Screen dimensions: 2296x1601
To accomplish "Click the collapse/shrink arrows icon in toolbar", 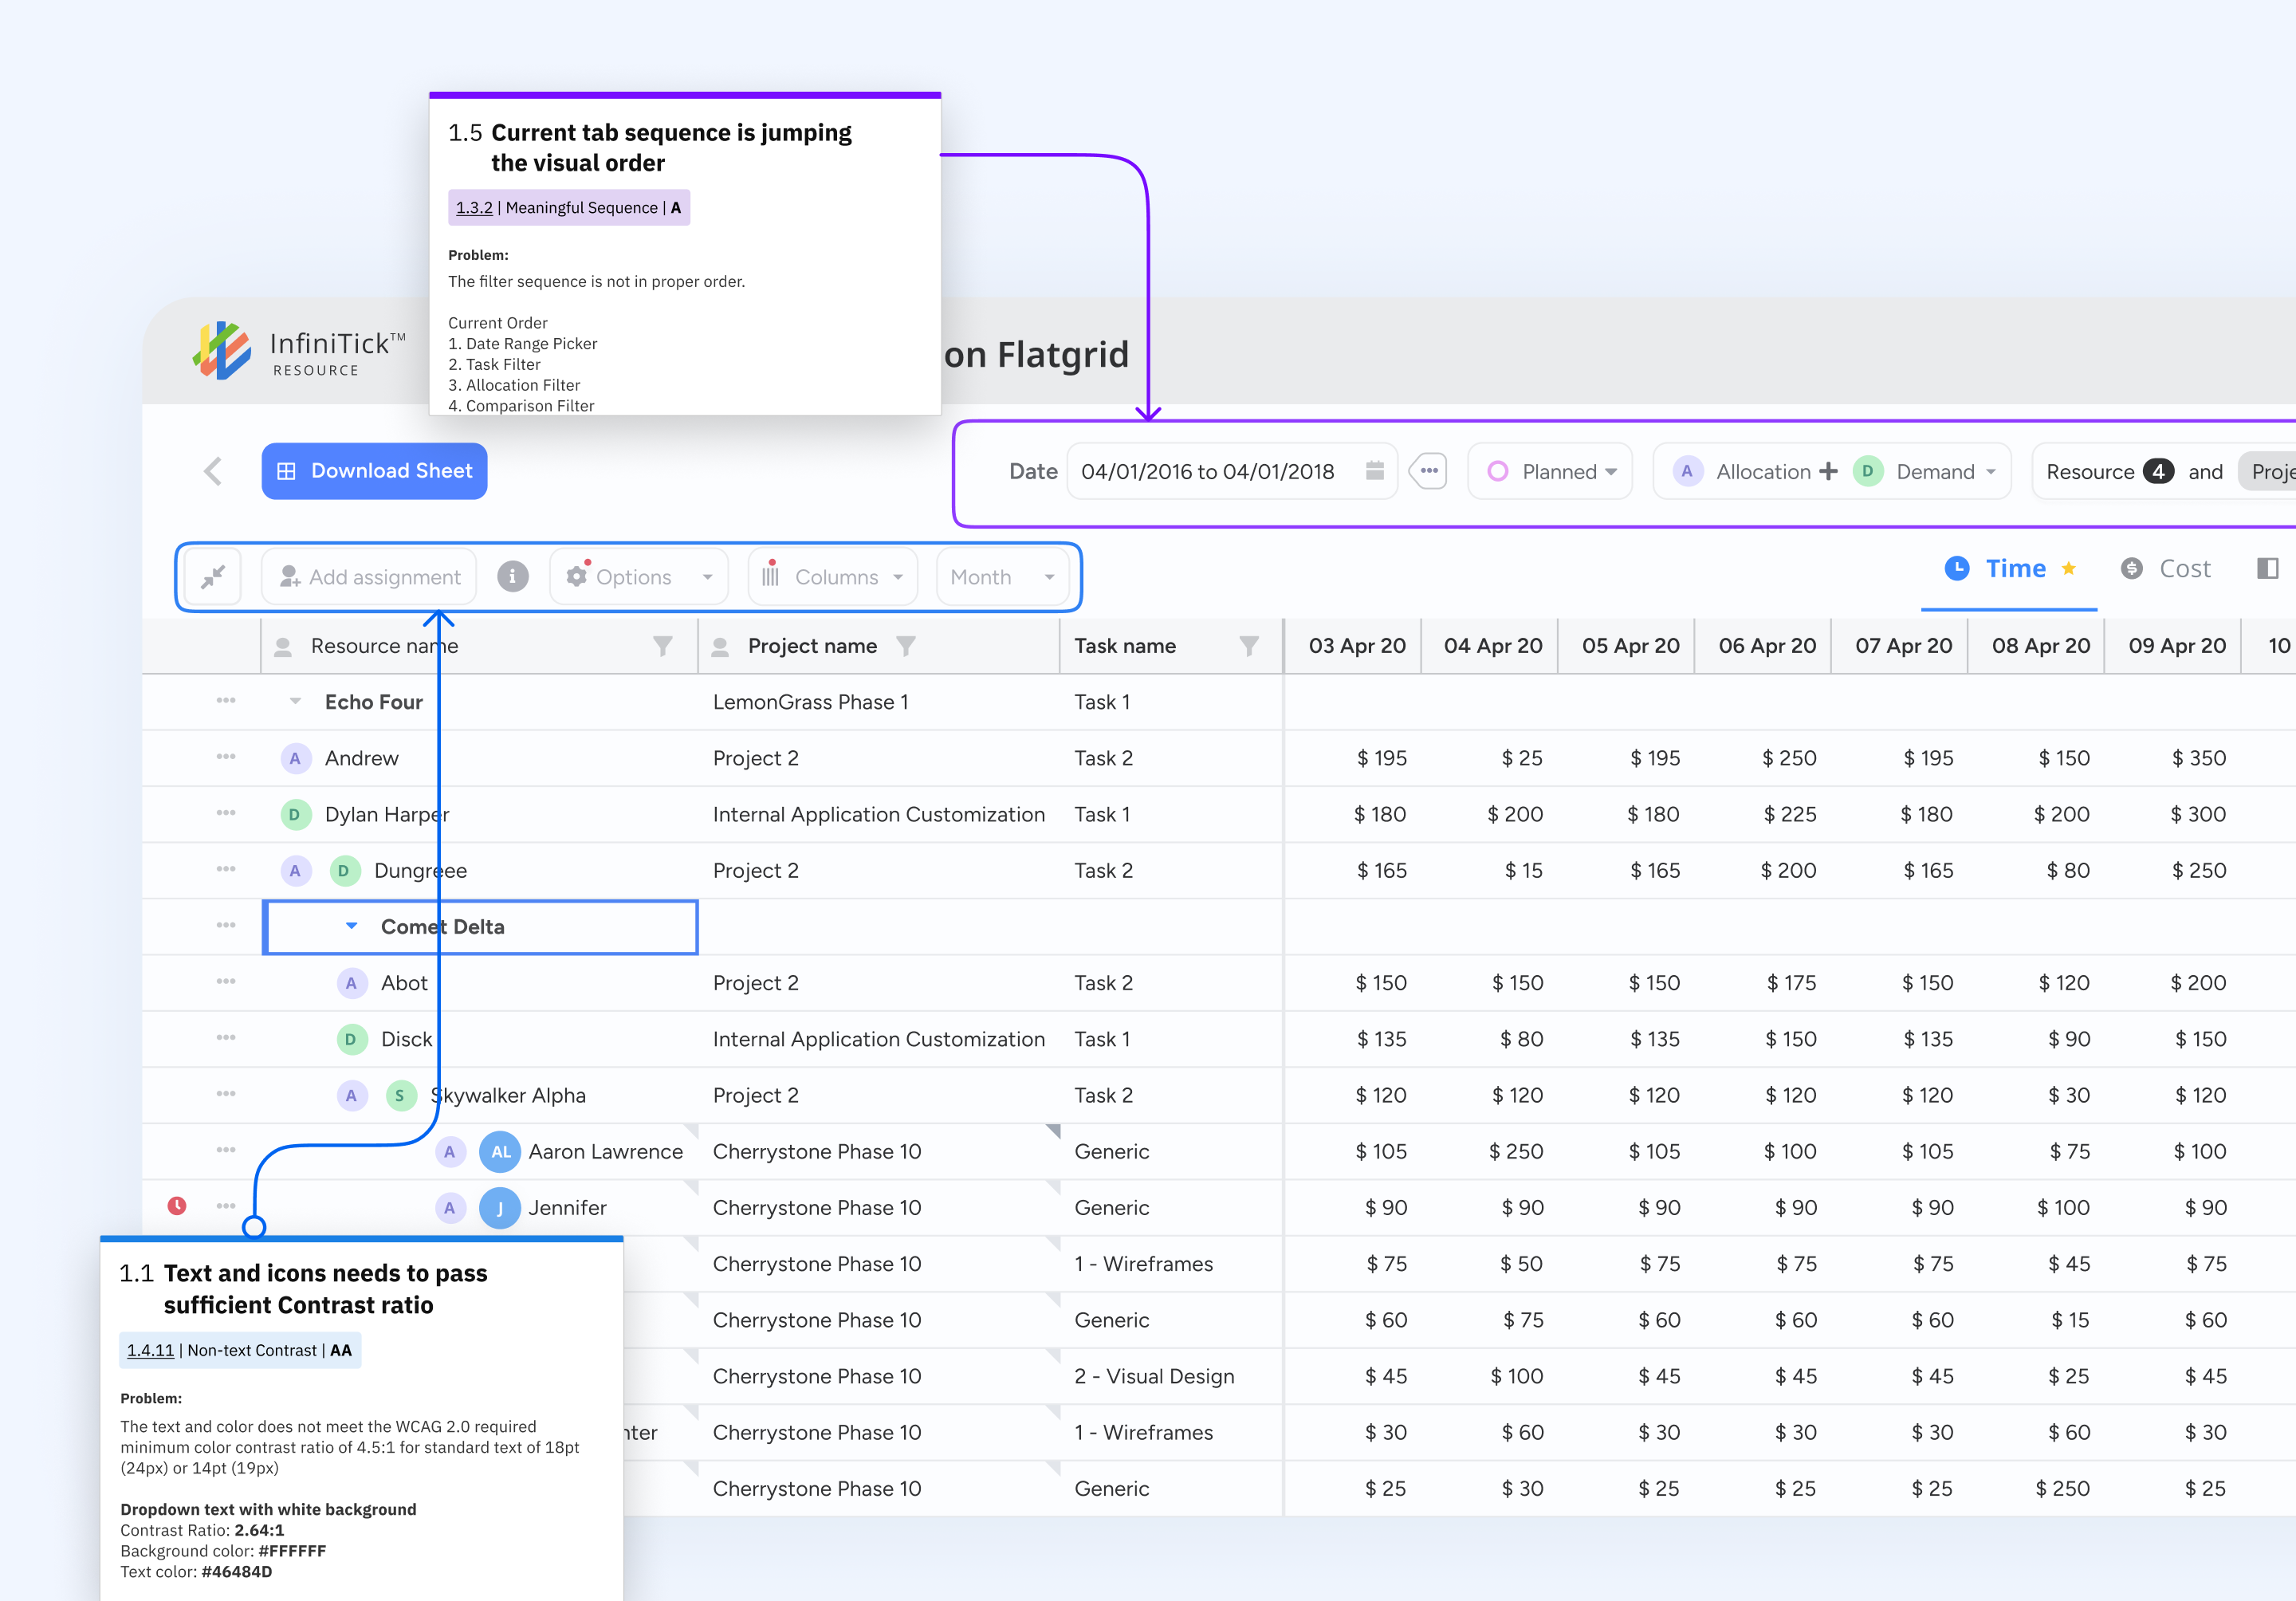I will [213, 577].
